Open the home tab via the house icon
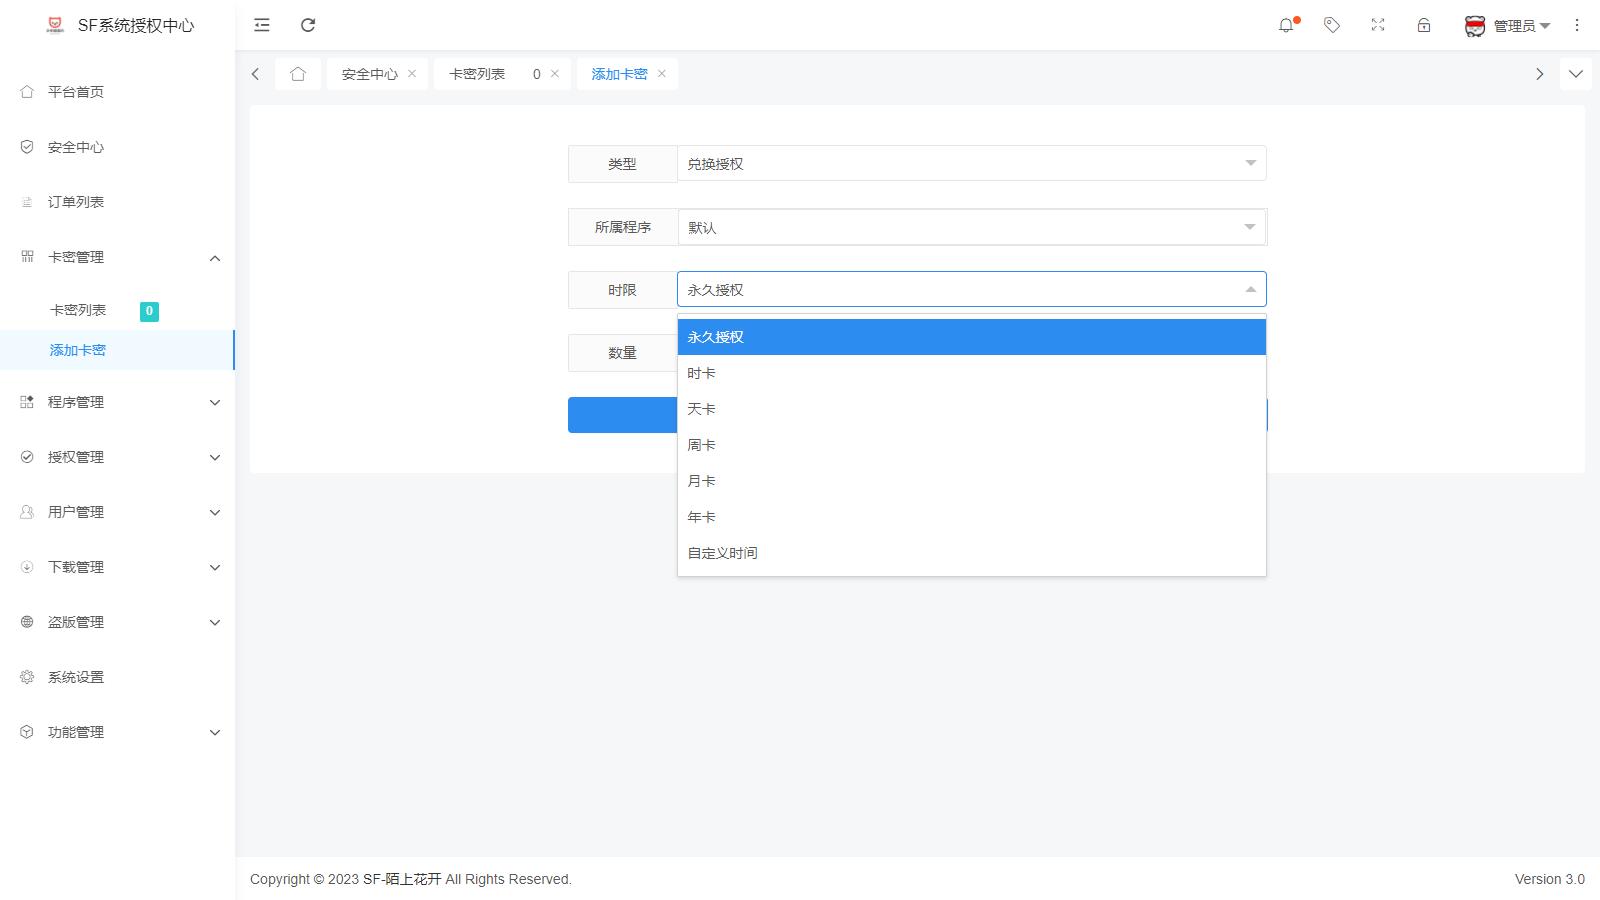1600x900 pixels. click(x=297, y=73)
